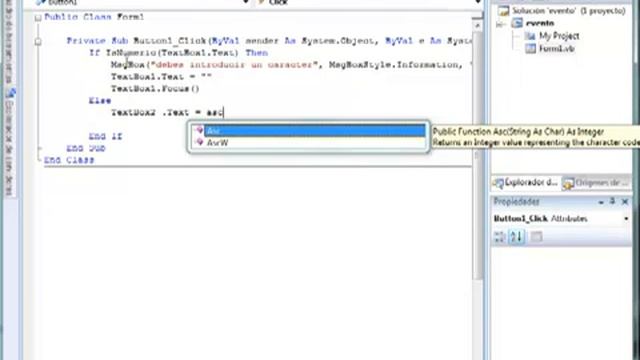The image size is (640, 360).
Task: Click the 'MsgBoxStyle.Information' argument text
Action: coord(394,64)
